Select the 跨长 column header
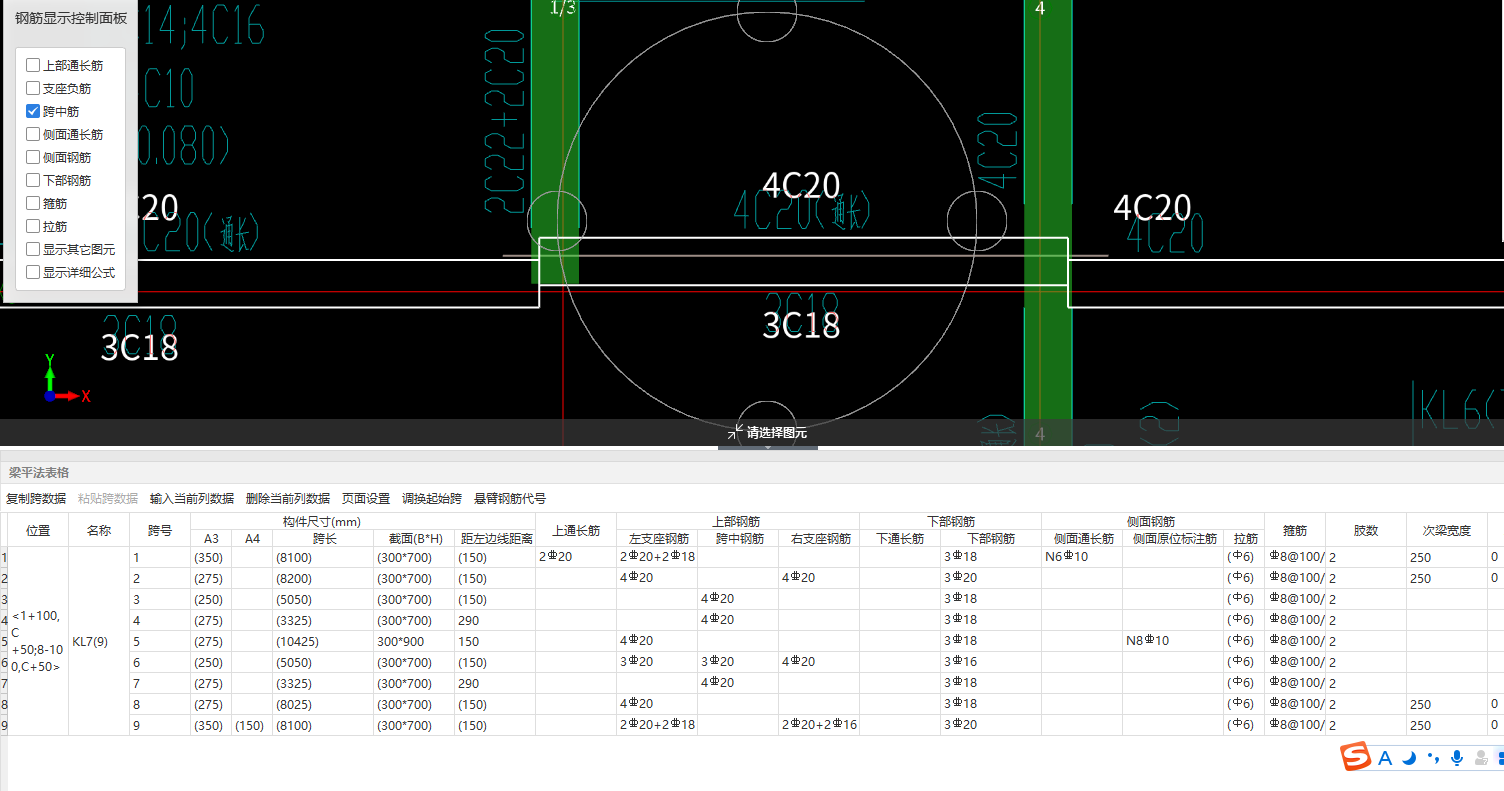Screen dimensions: 1504x791 (x=324, y=538)
